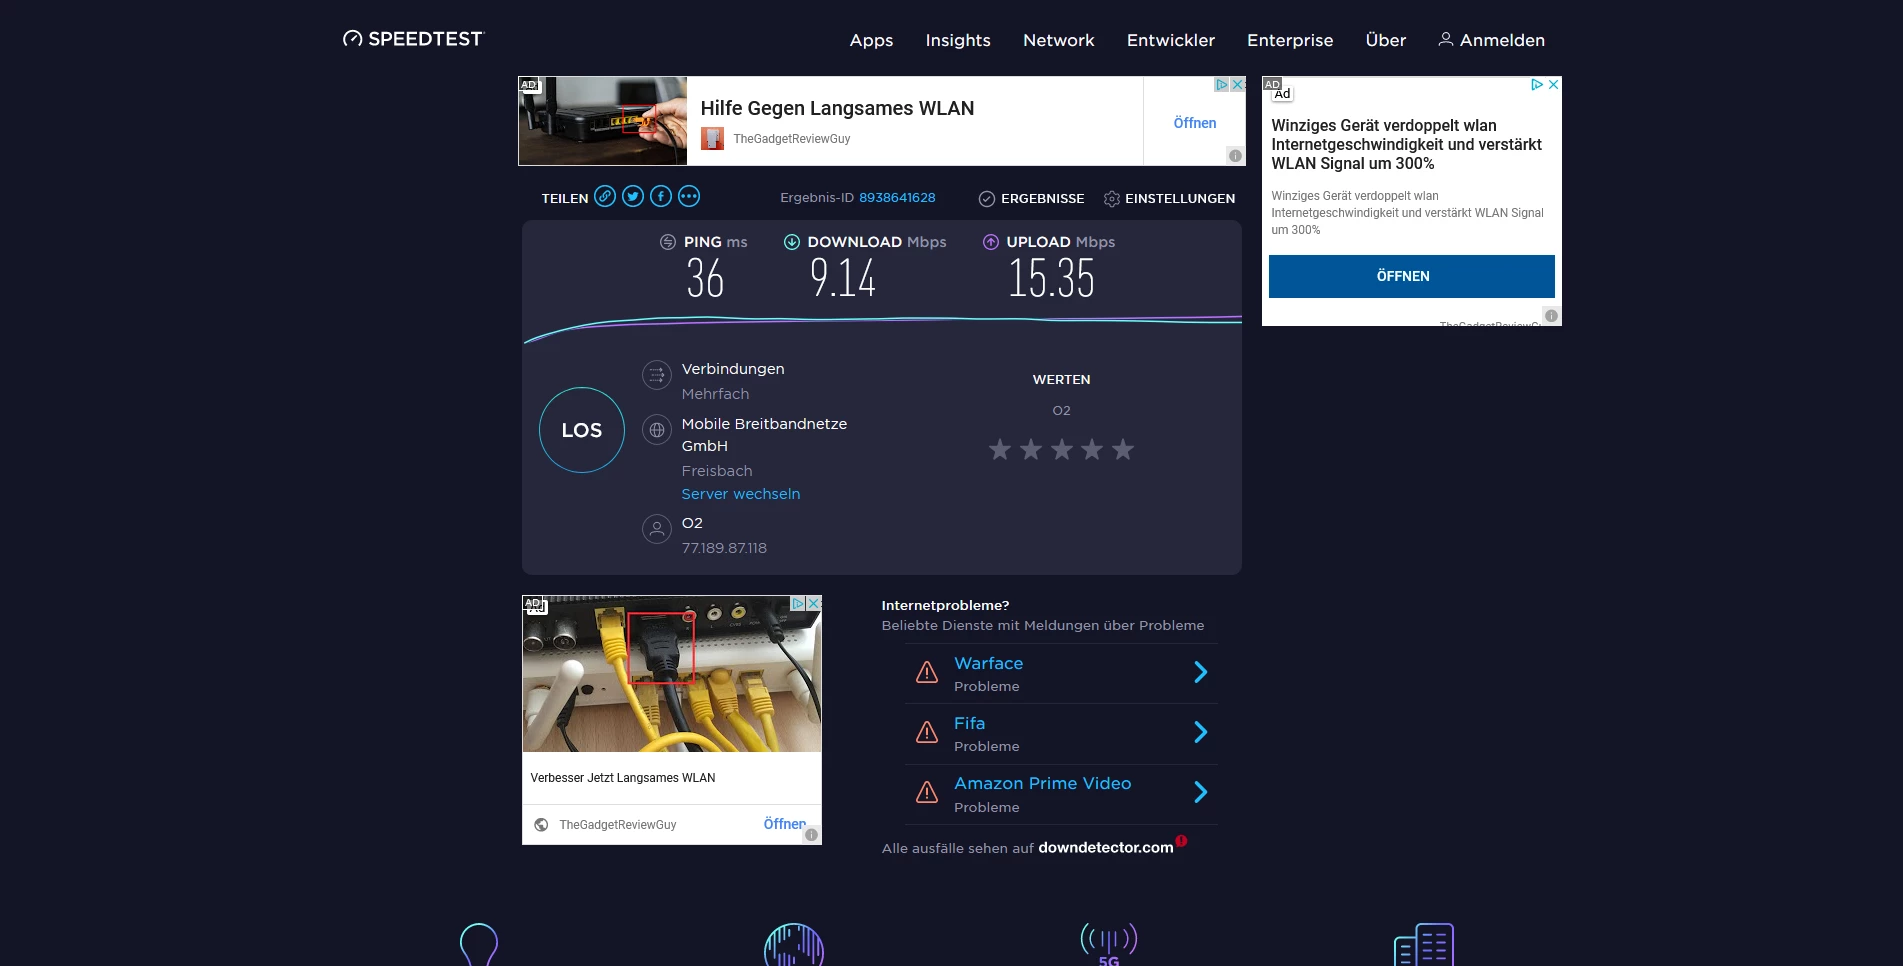
Task: Rate O2 with one star
Action: click(x=1000, y=450)
